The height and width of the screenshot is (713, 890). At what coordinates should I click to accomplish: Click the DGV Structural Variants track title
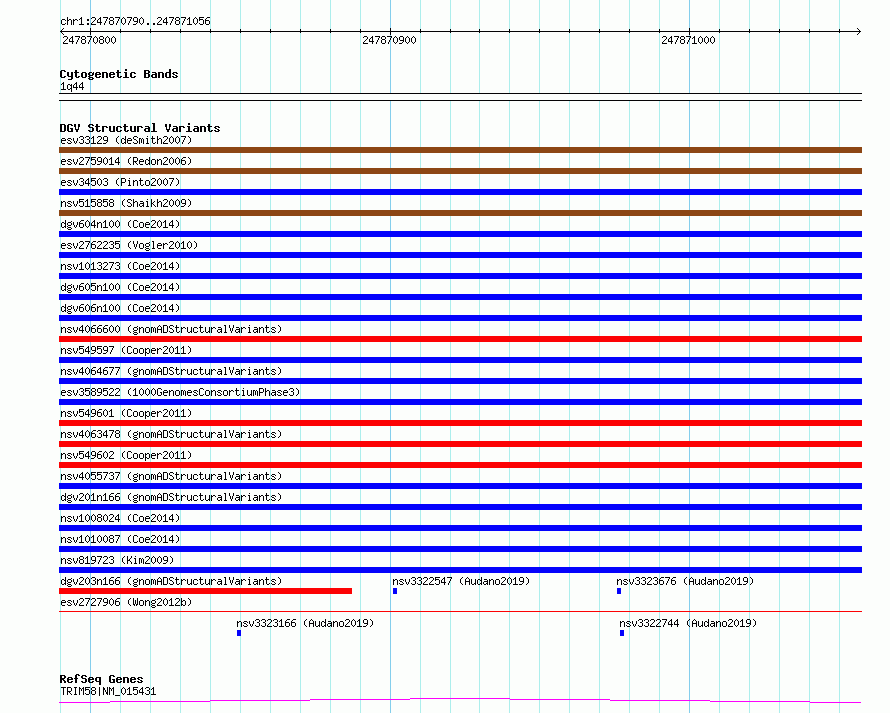tap(140, 128)
